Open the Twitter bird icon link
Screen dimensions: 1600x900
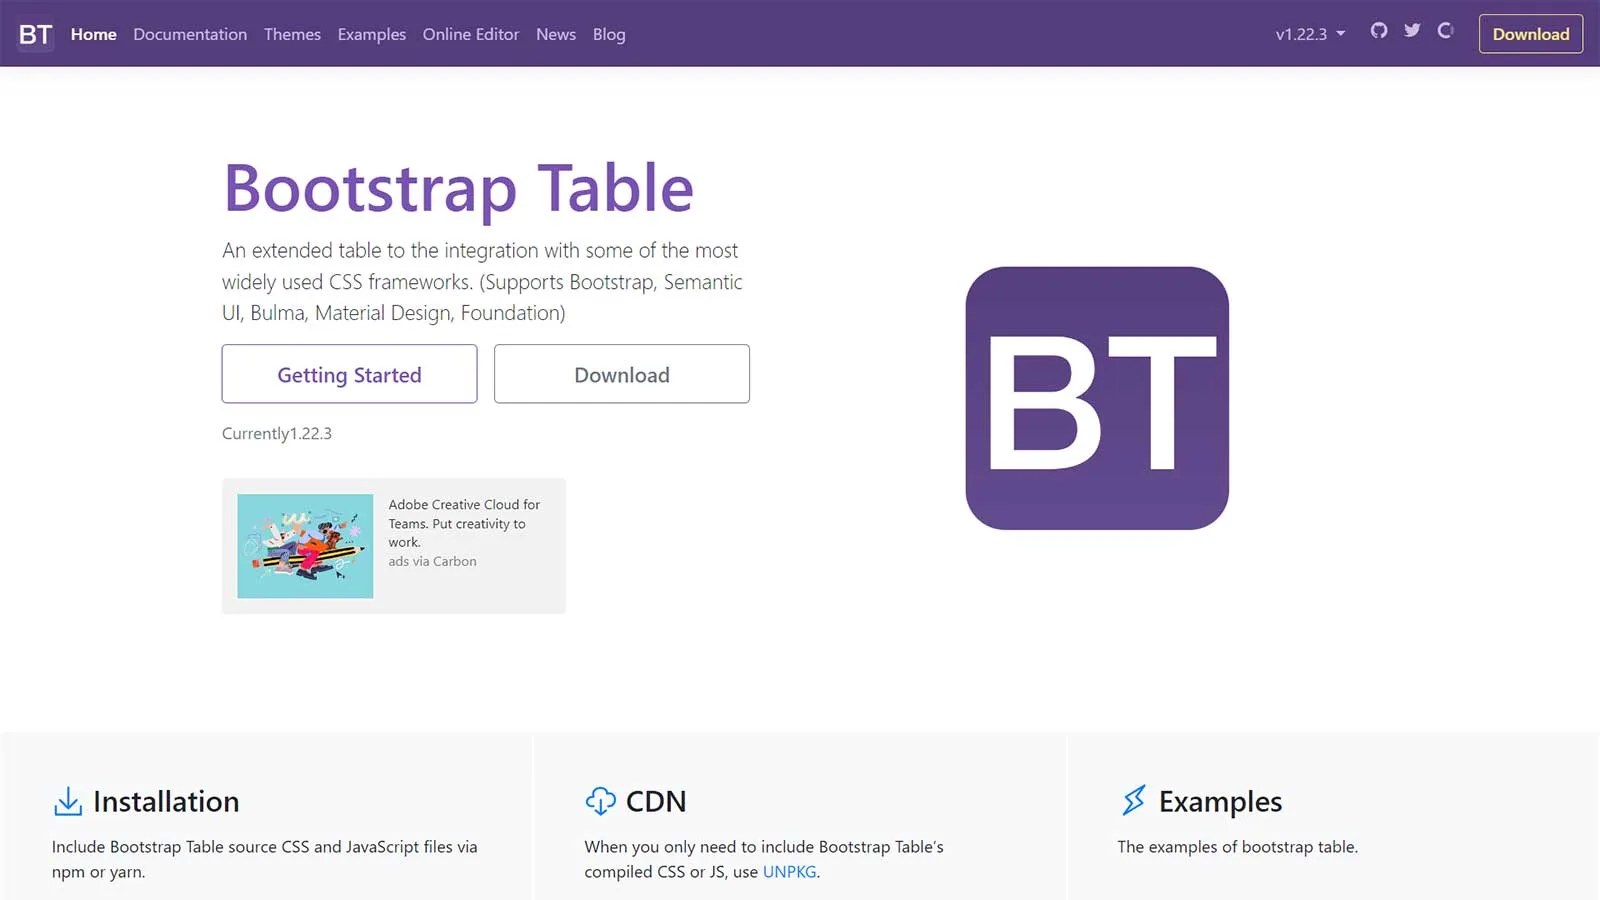pyautogui.click(x=1412, y=31)
